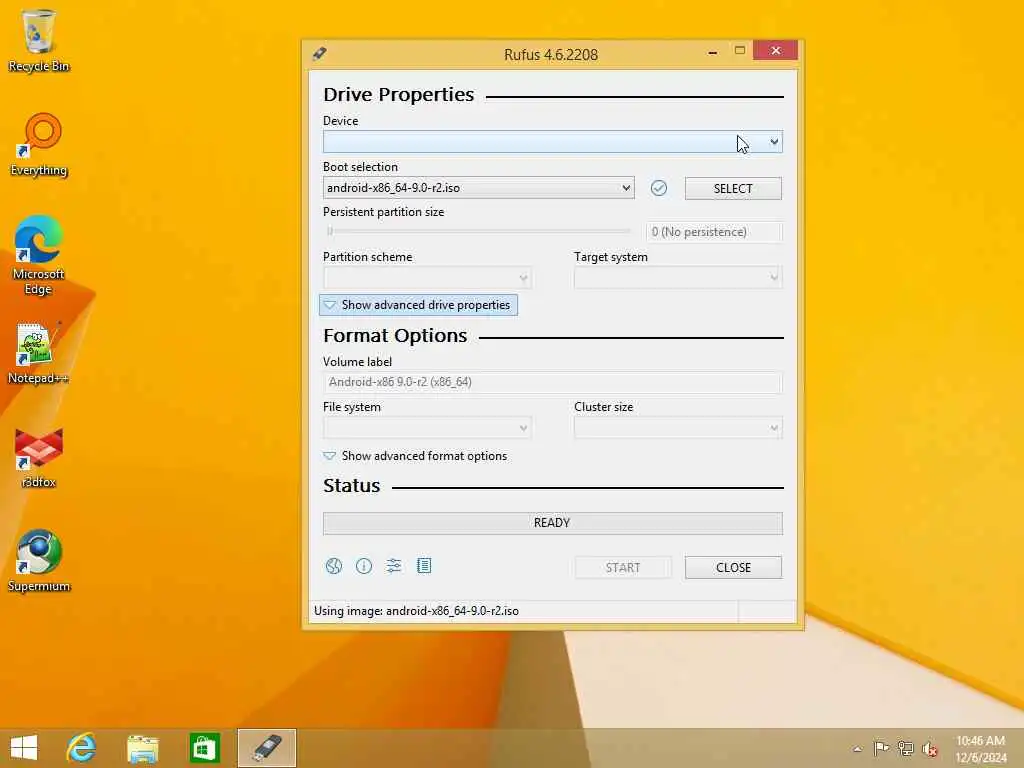Open network tray icon
Screen dimensions: 1024x768
pyautogui.click(x=906, y=748)
